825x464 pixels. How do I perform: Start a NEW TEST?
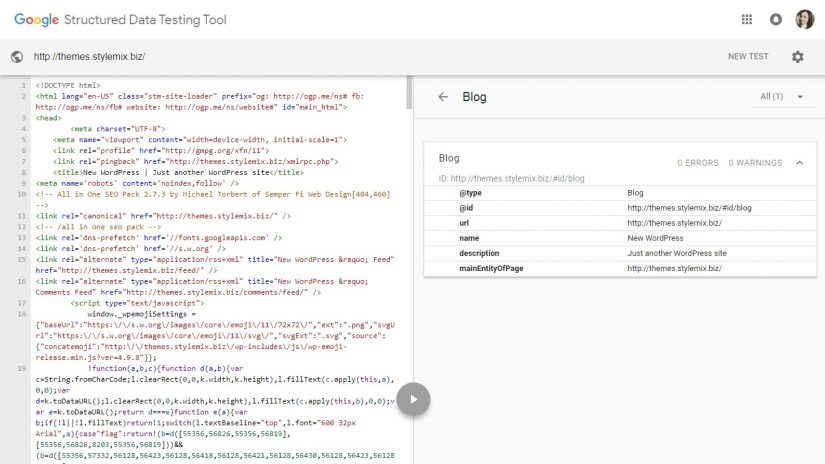pos(748,56)
